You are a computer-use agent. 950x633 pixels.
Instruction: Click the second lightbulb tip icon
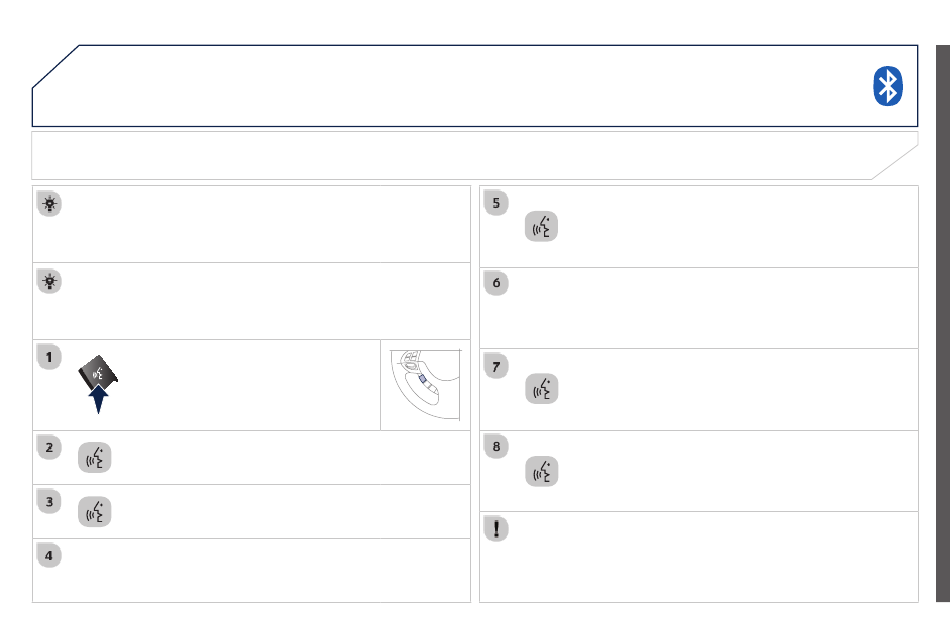click(50, 282)
